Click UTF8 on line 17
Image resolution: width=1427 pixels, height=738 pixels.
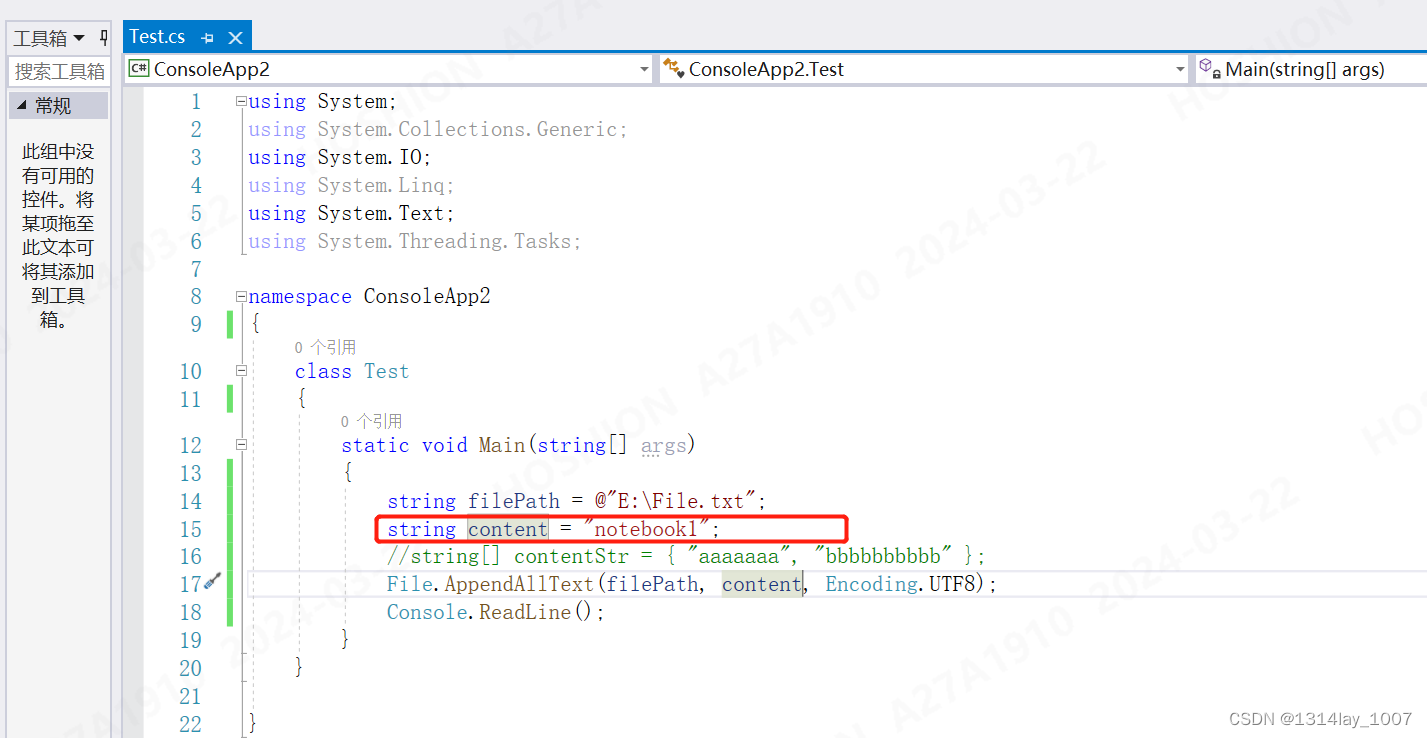(x=952, y=584)
